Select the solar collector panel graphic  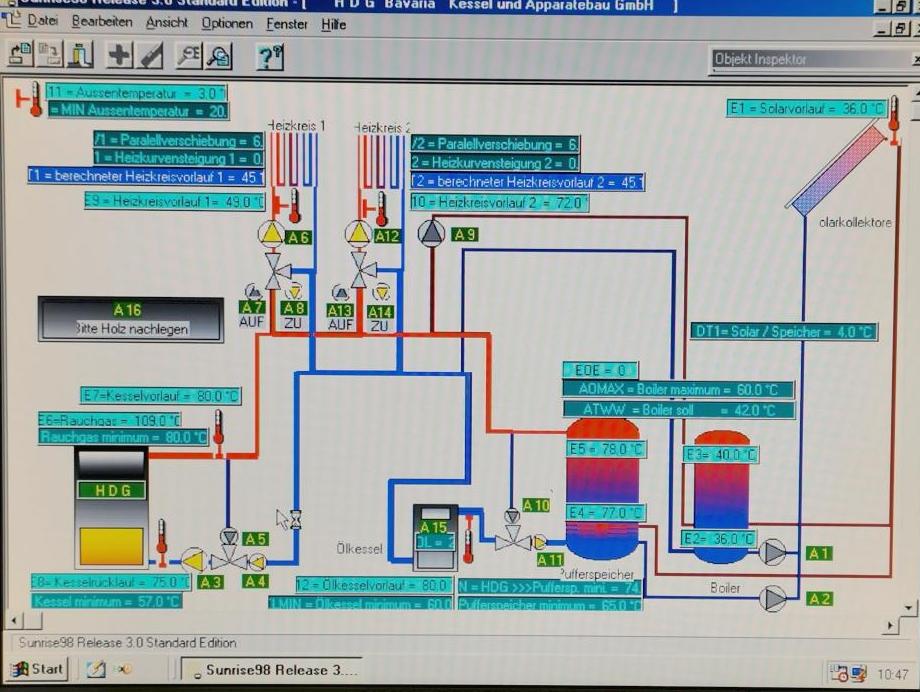click(x=837, y=170)
